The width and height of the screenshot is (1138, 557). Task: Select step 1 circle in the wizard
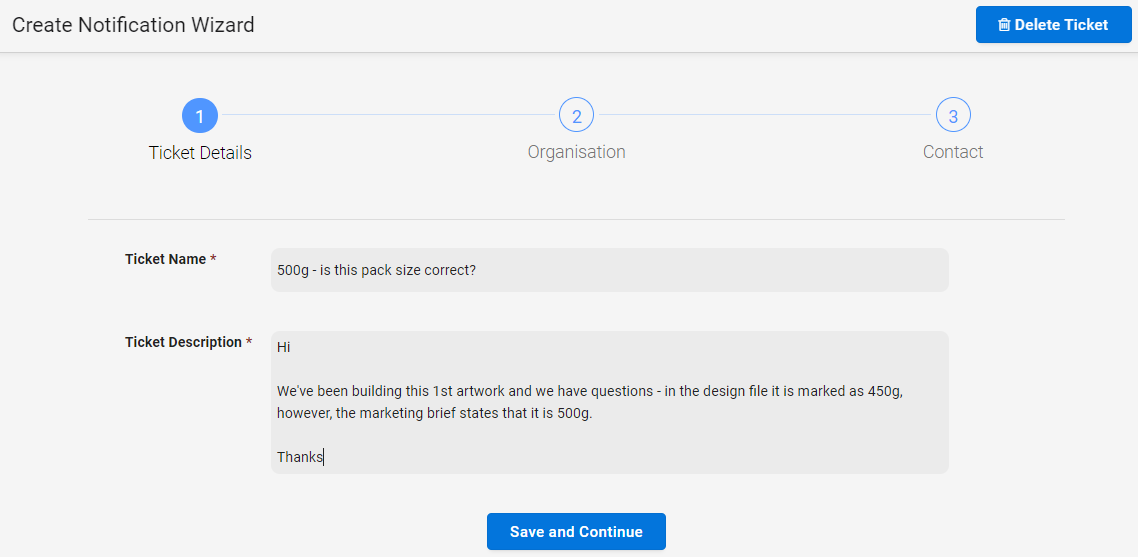[200, 115]
